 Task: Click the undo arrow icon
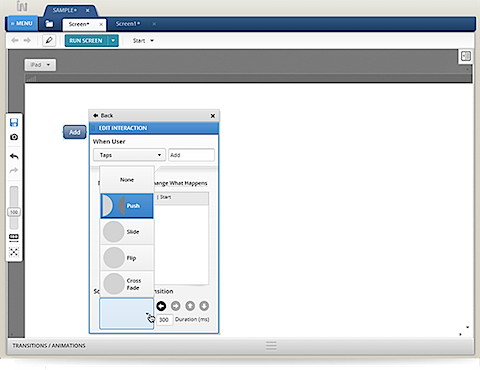click(x=14, y=156)
